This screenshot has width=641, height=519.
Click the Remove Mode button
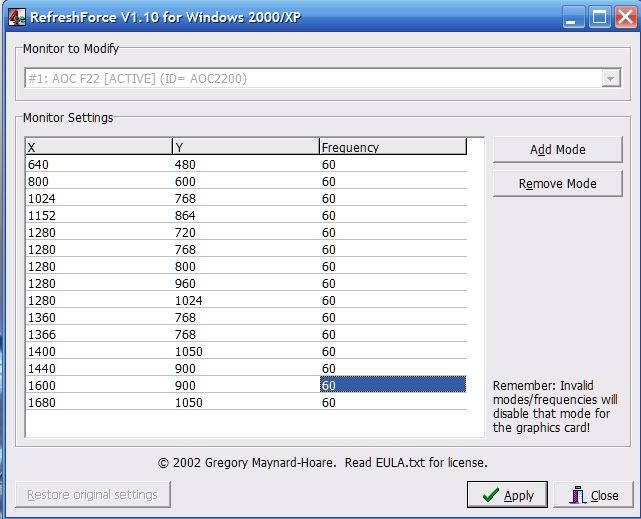click(558, 183)
